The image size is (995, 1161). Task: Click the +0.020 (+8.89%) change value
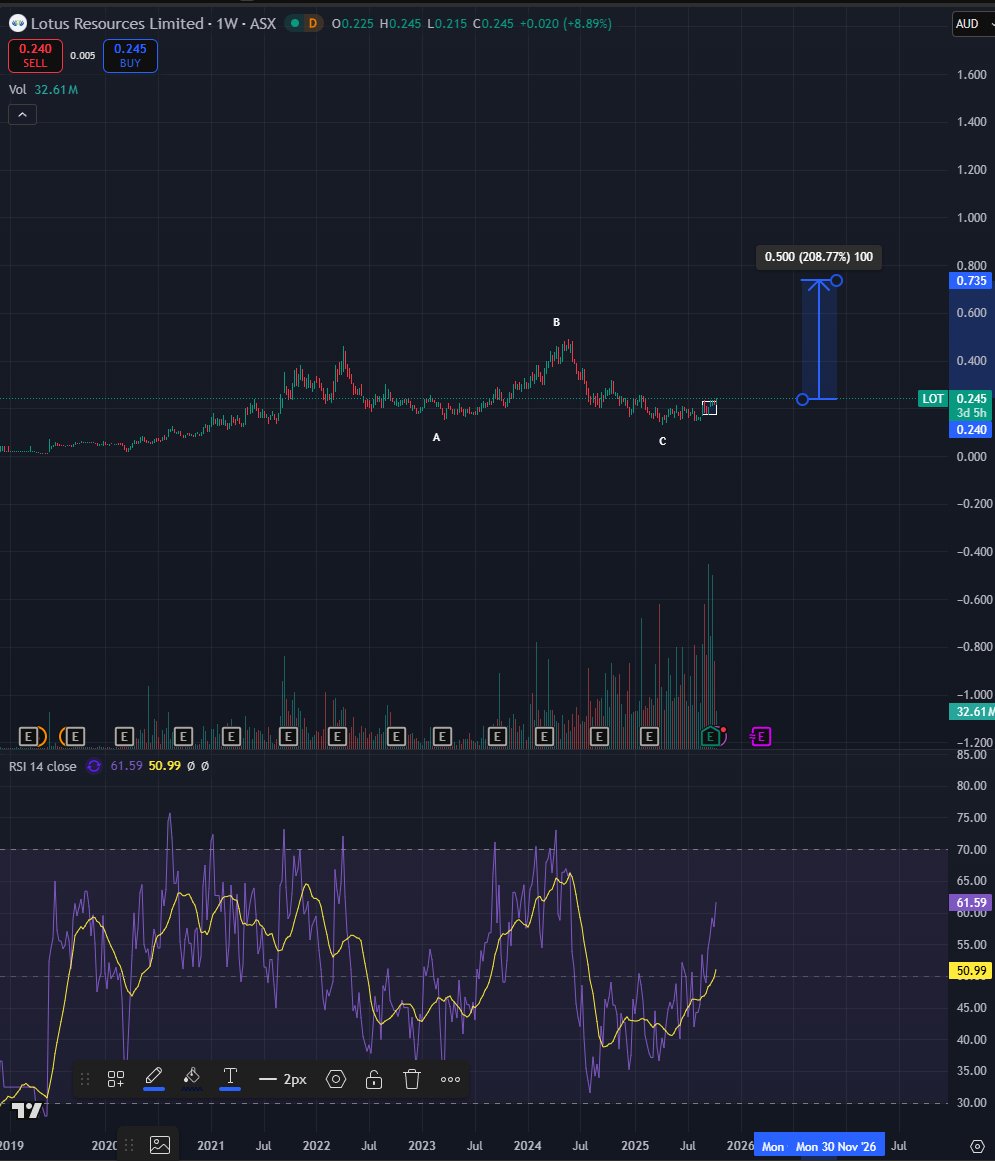[566, 24]
